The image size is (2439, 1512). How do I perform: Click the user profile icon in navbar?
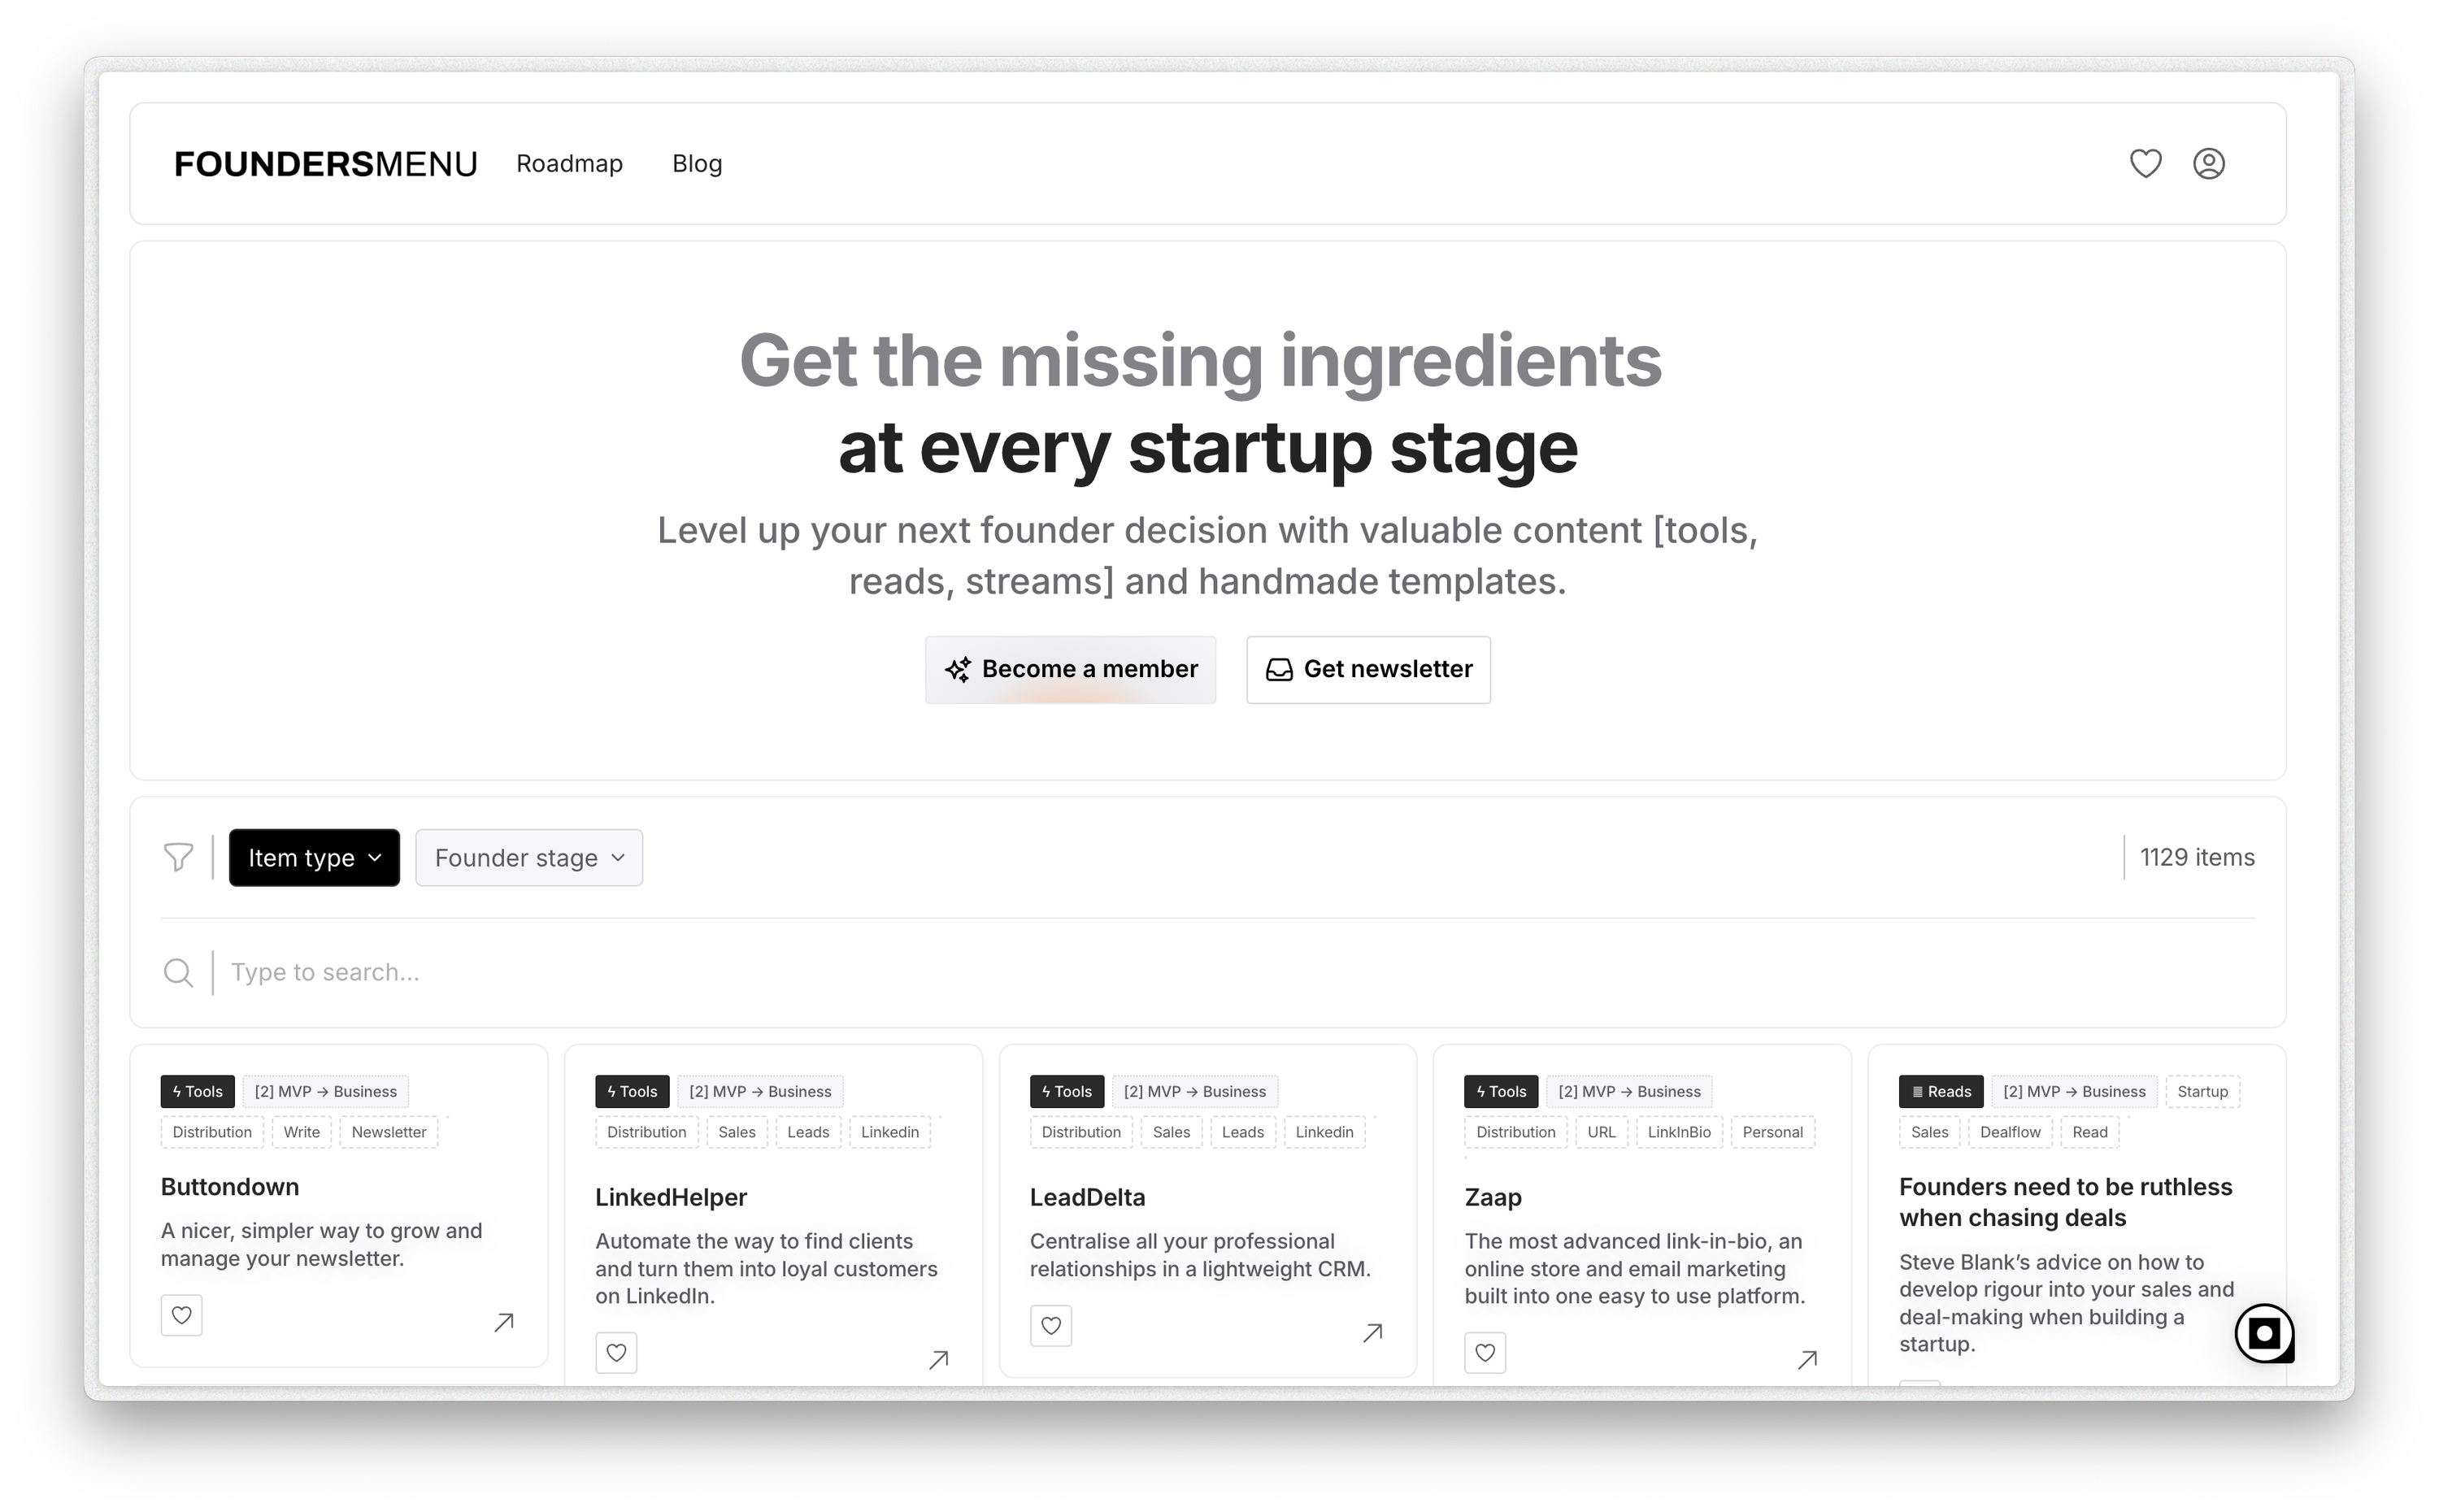[x=2209, y=162]
